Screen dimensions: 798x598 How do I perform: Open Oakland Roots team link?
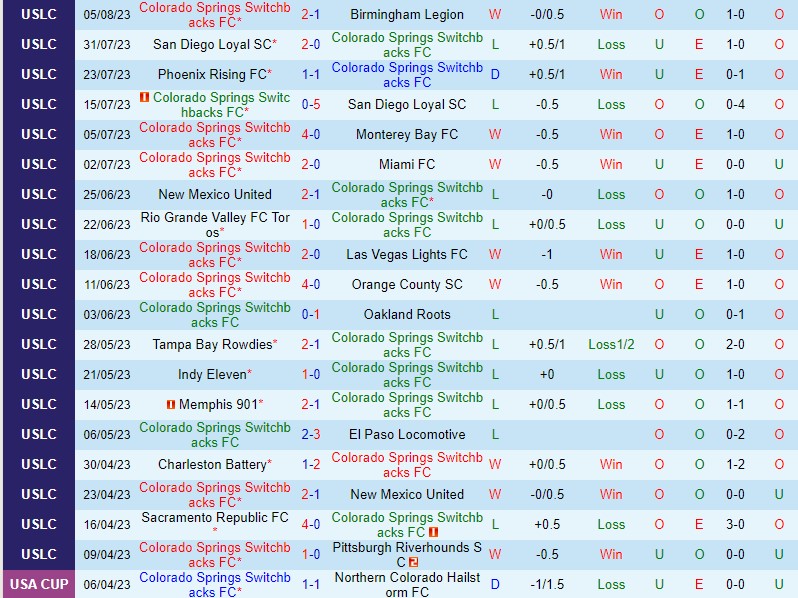(x=407, y=315)
